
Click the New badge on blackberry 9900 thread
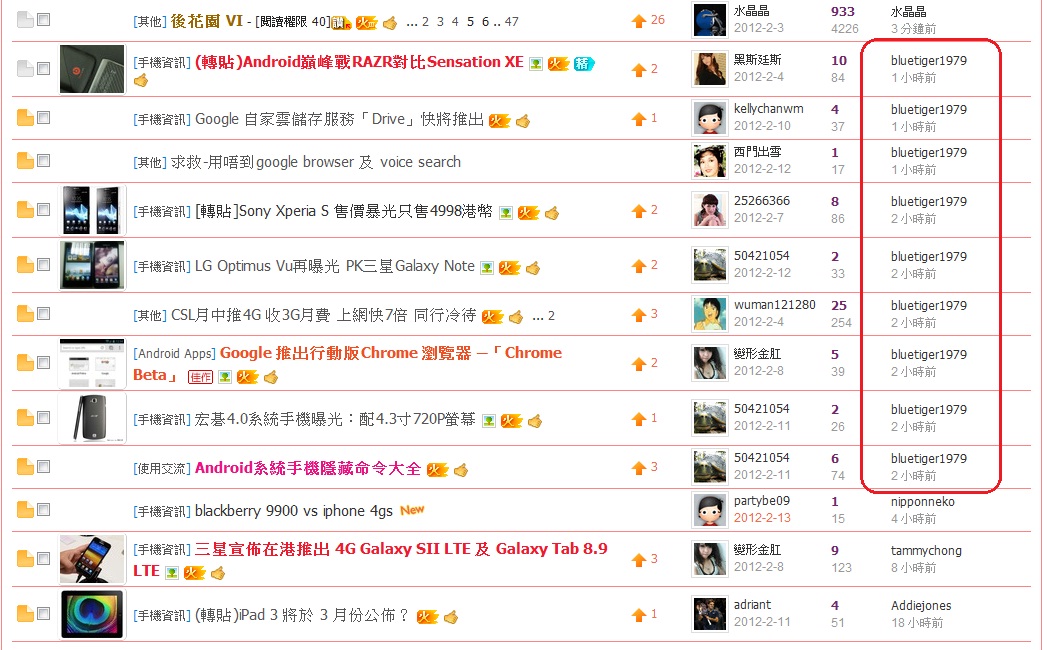pos(412,510)
